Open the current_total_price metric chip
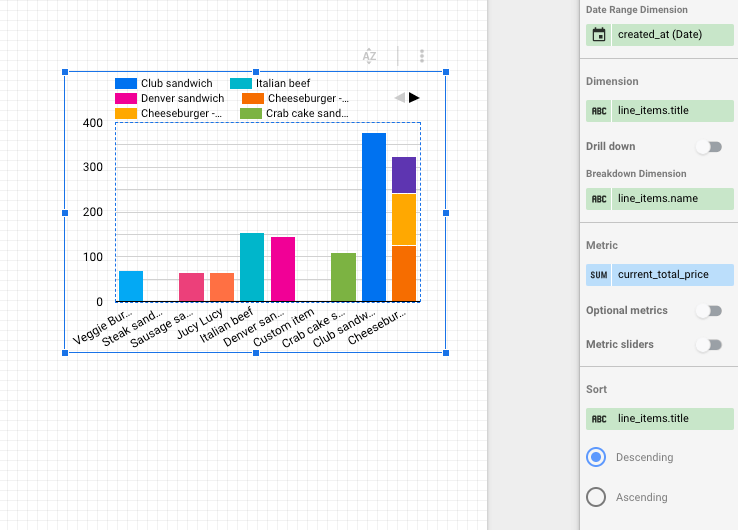Screen dimensions: 738x530 [660, 275]
